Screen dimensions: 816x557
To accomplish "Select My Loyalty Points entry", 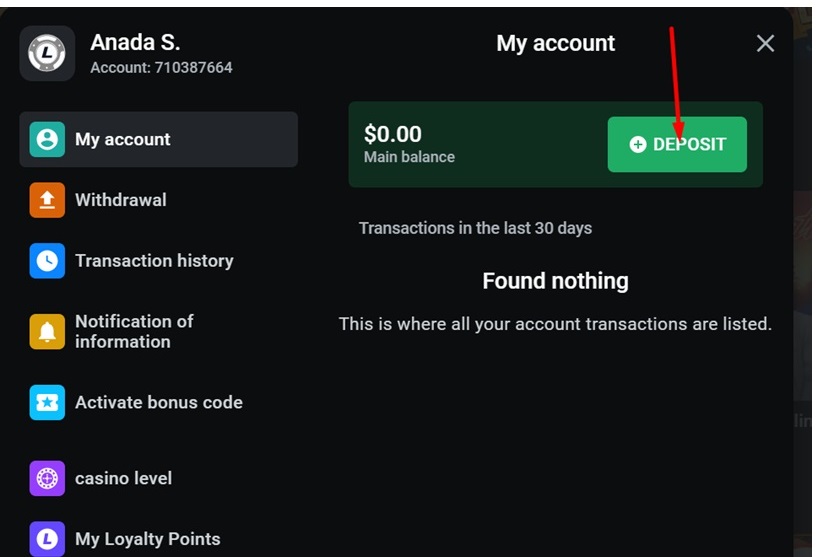I will tap(147, 539).
